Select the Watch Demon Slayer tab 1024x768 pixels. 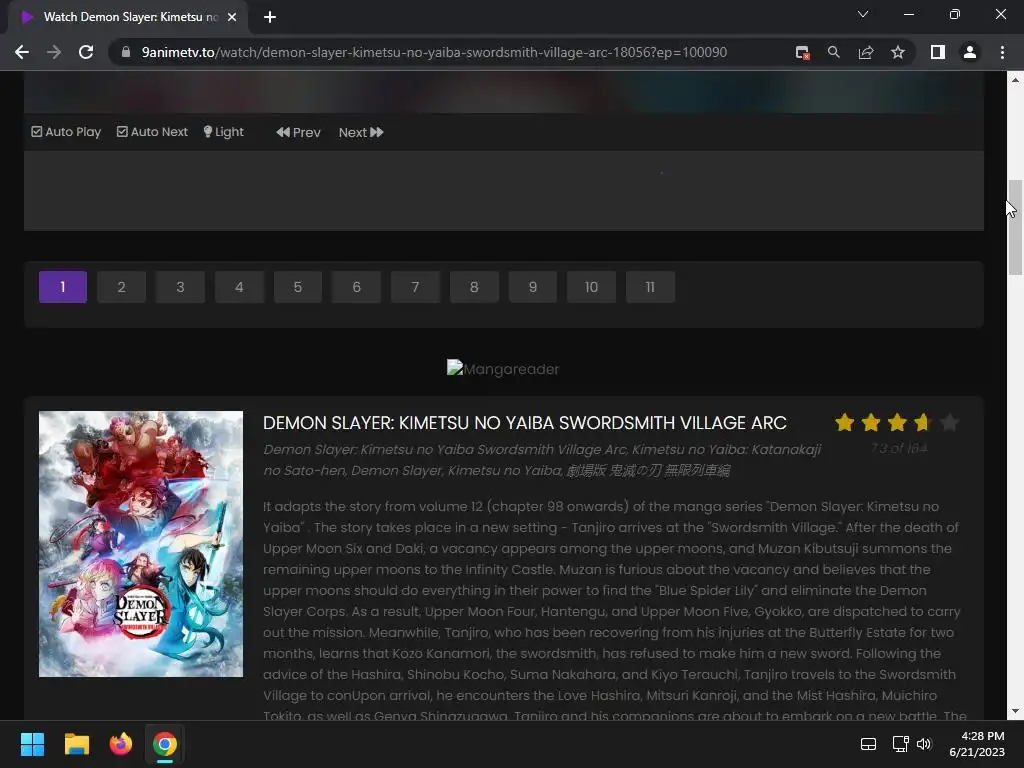coord(127,17)
